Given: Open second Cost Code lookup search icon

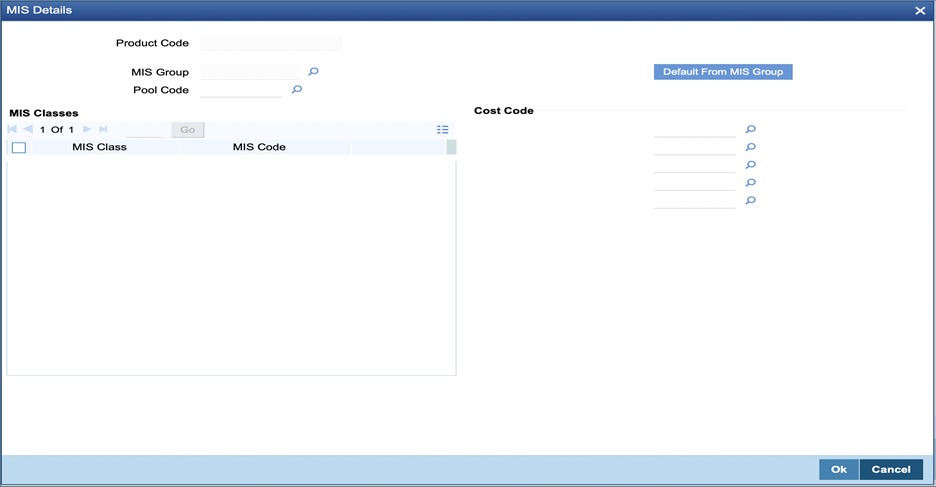Looking at the screenshot, I should [750, 147].
